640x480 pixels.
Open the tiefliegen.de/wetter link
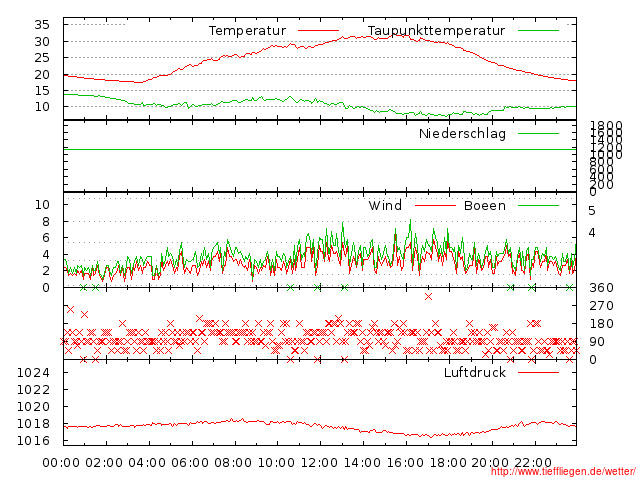(x=563, y=472)
